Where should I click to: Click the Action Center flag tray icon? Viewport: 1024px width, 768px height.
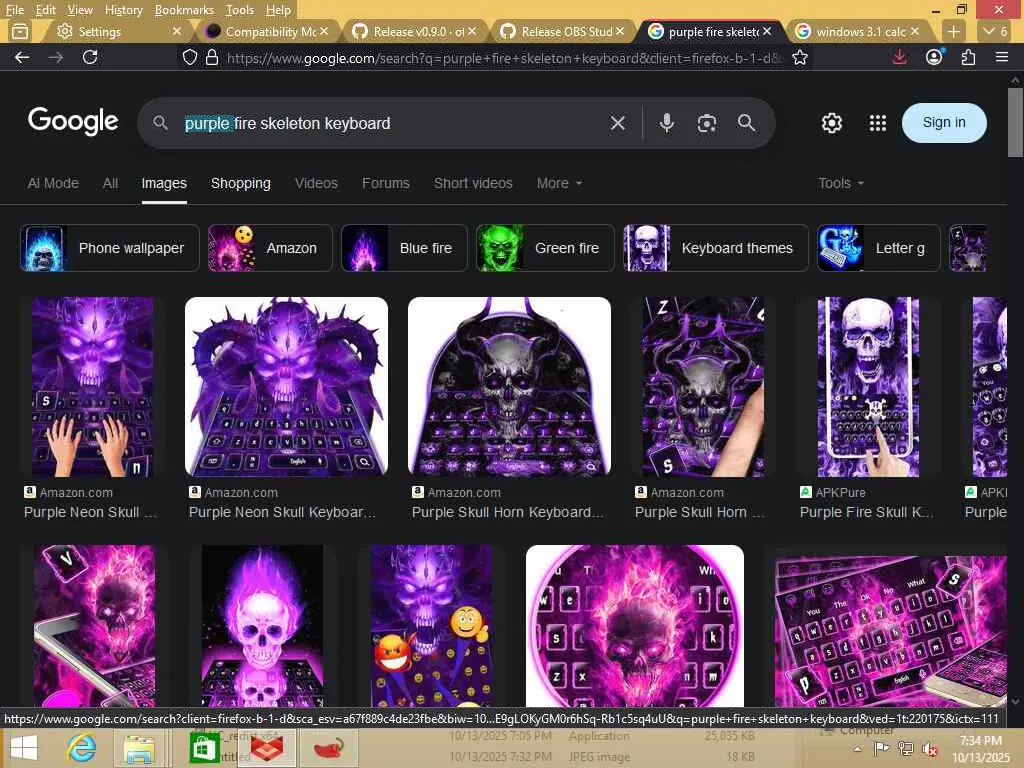(881, 749)
